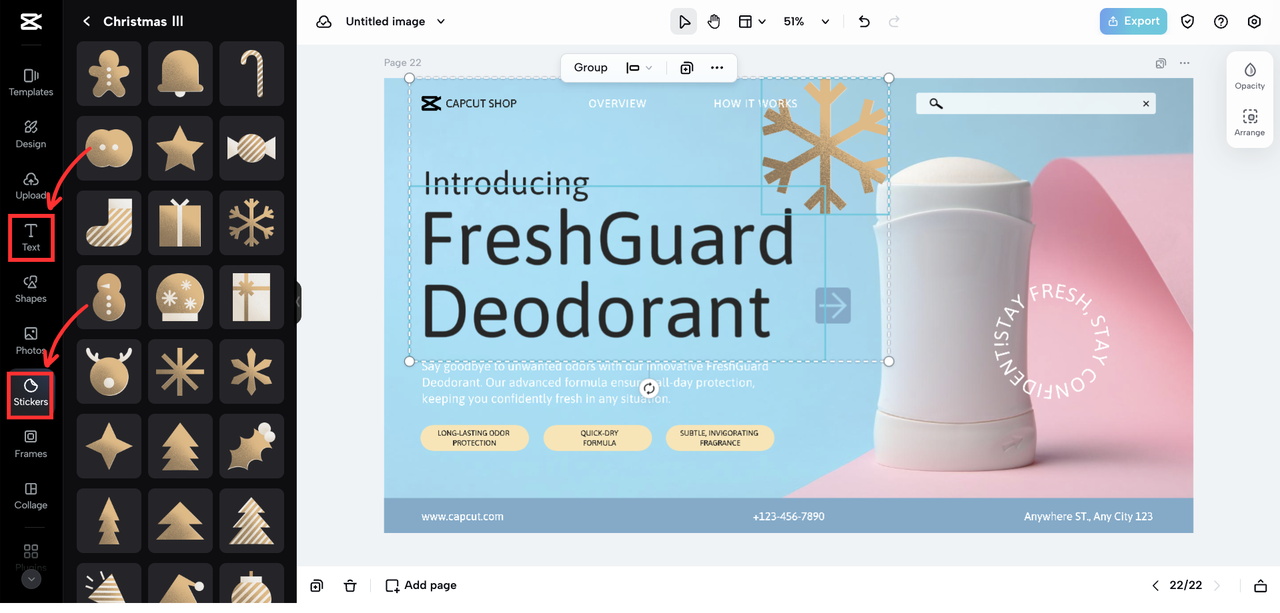Screen dimensions: 1280x613
Task: Open the shield protection icon
Action: 1188,21
